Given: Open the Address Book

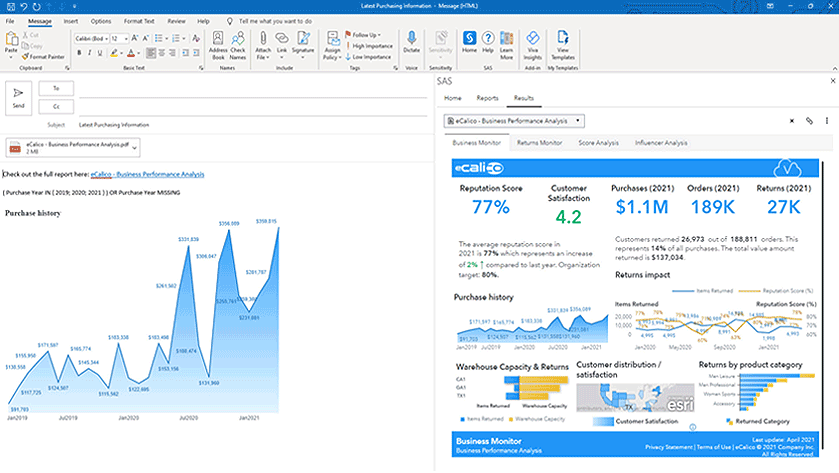Looking at the screenshot, I should point(218,45).
